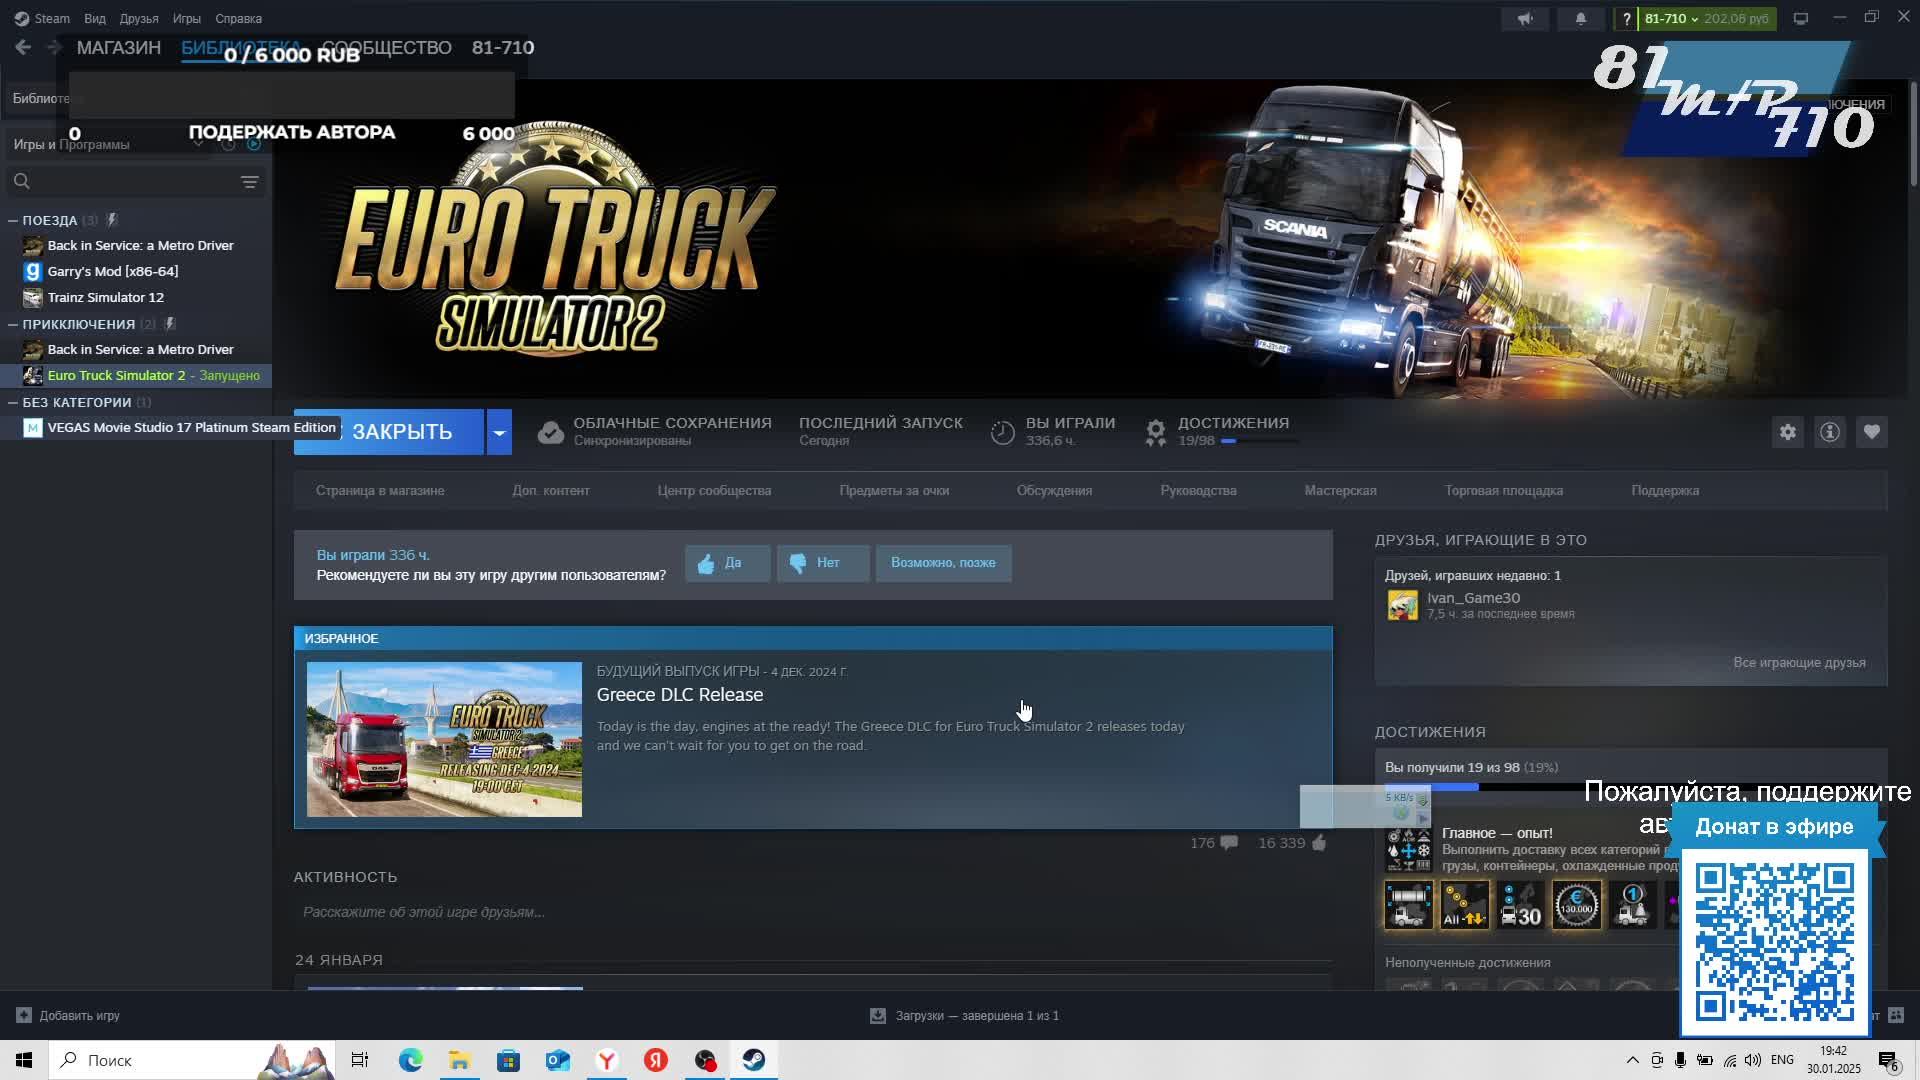Expand the Игры и Программы filter dropdown
The image size is (1920, 1080).
(198, 143)
